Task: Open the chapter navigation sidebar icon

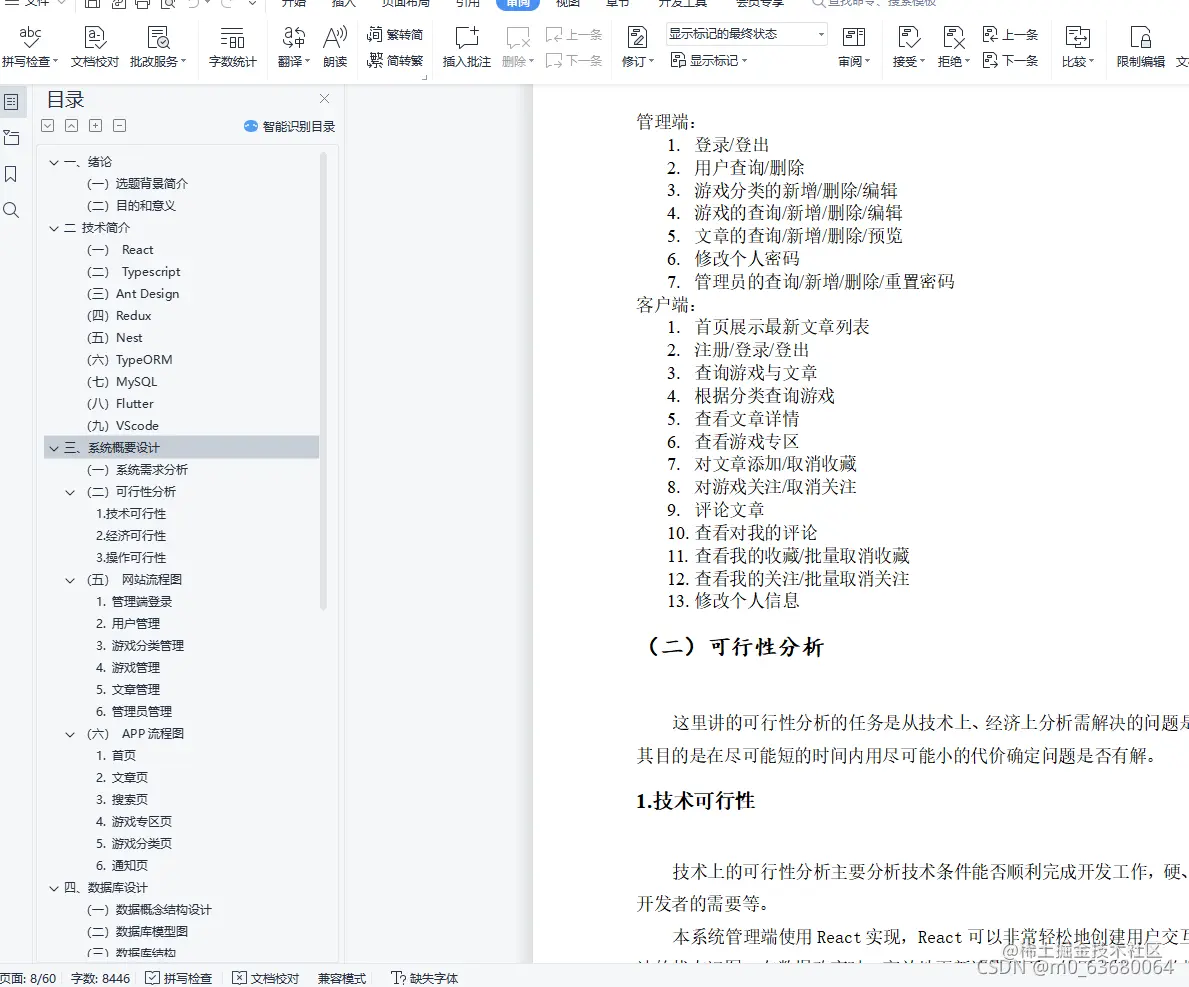Action: click(11, 137)
